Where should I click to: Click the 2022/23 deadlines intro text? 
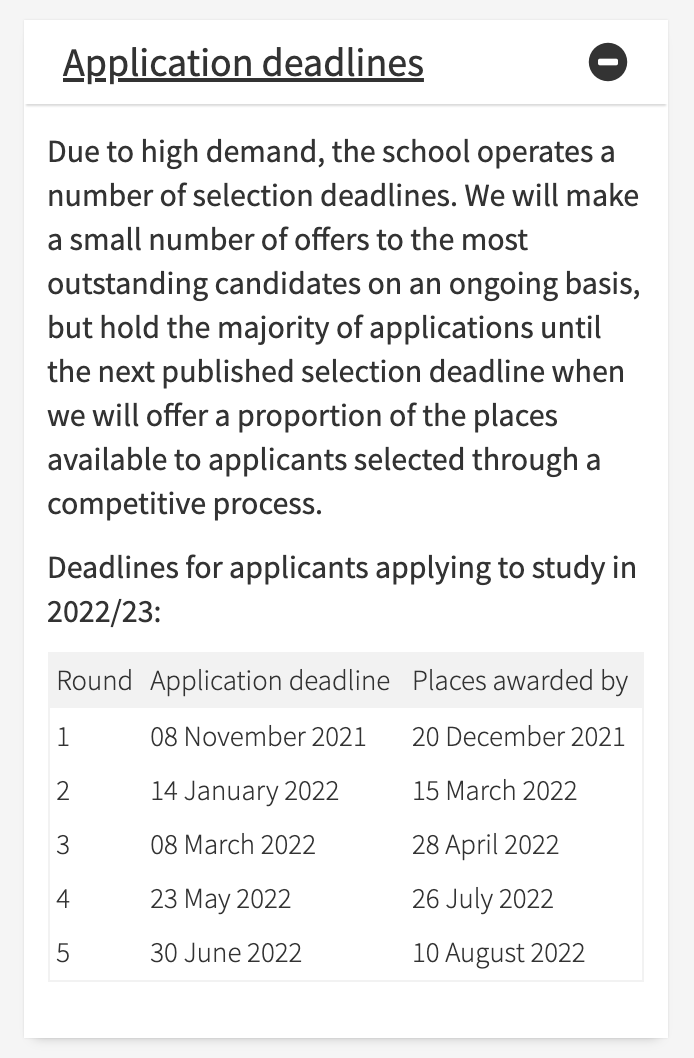tap(342, 590)
